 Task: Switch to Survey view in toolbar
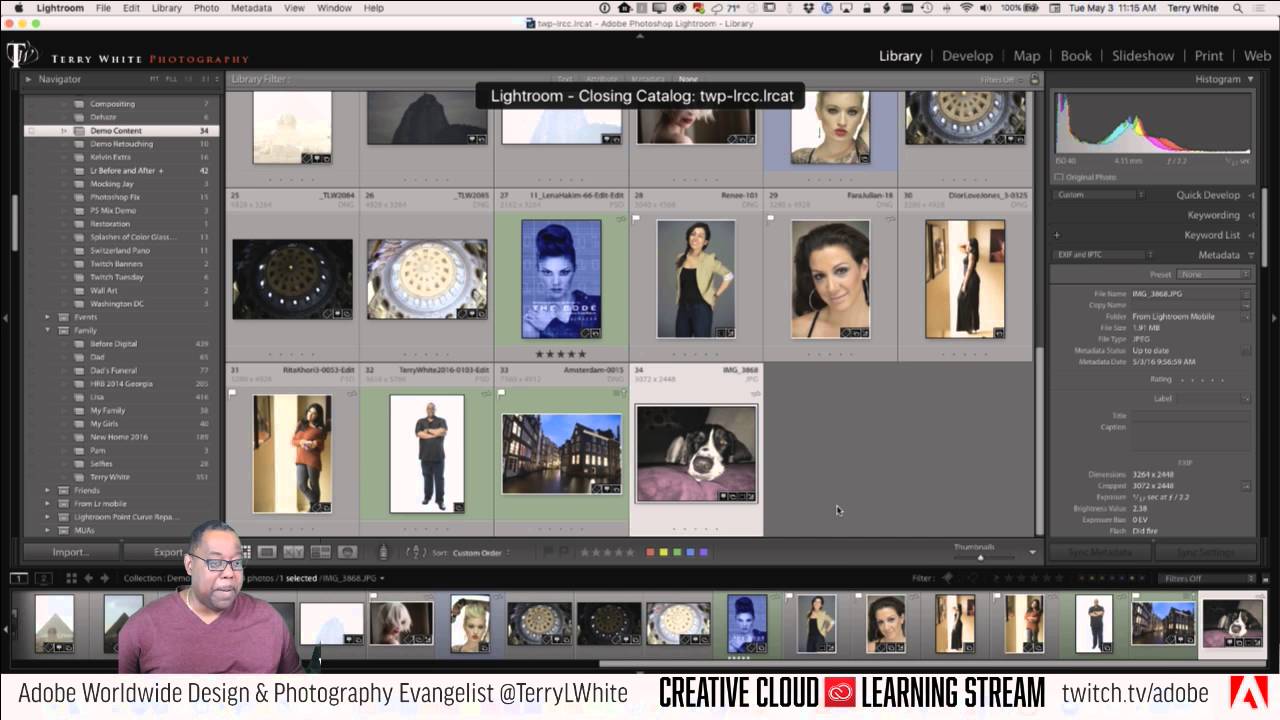point(320,552)
